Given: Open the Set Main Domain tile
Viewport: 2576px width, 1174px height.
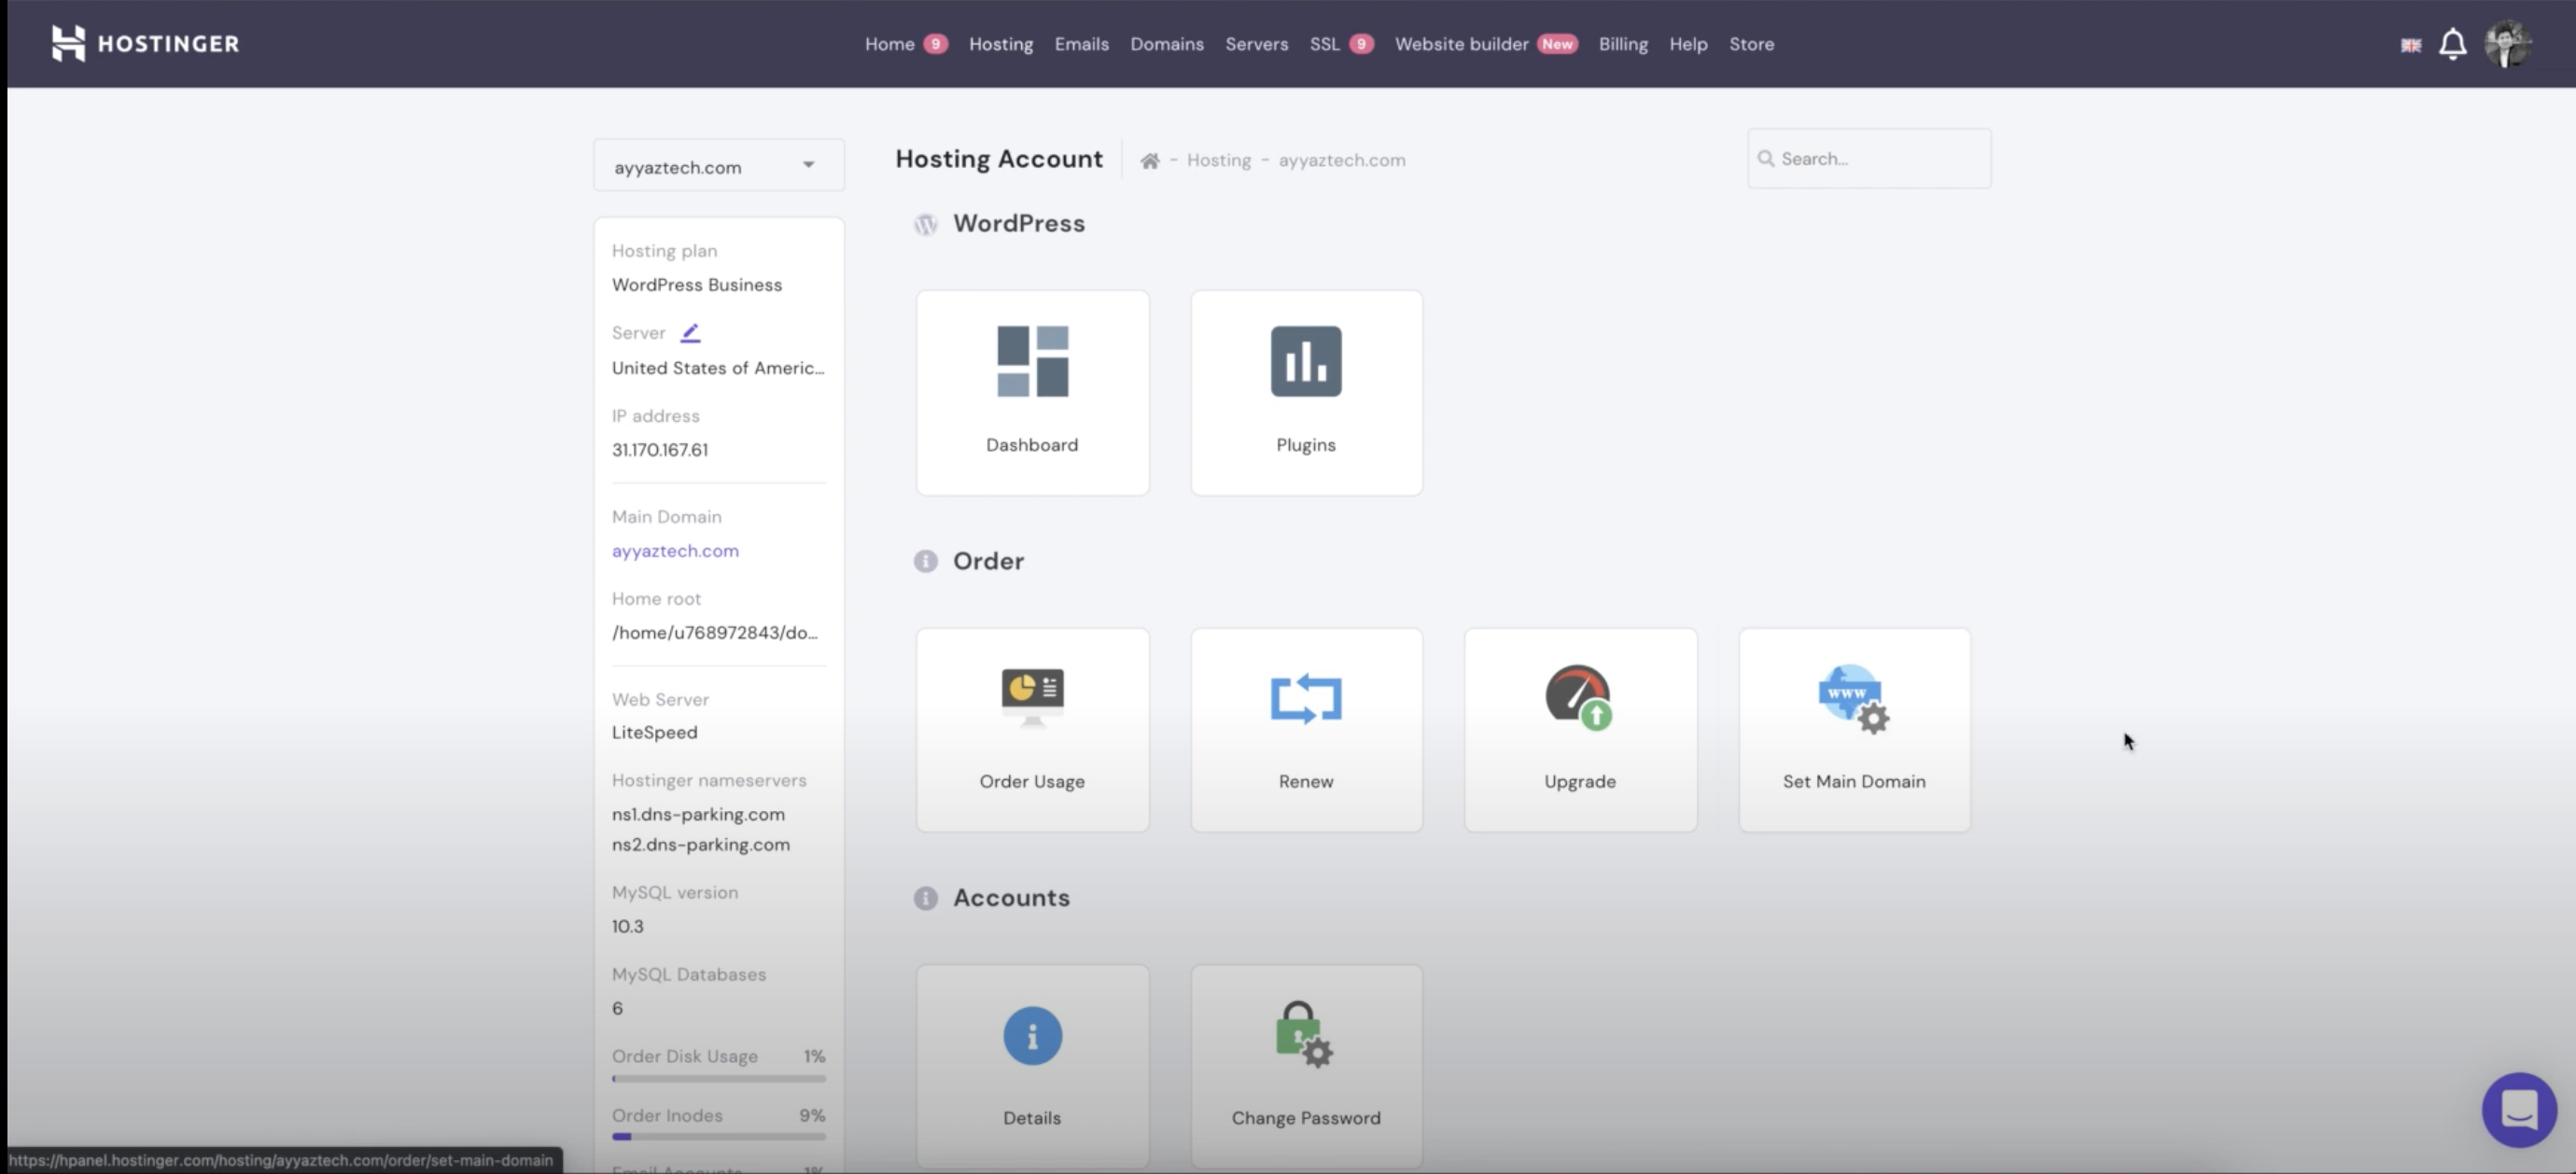Looking at the screenshot, I should pyautogui.click(x=1854, y=730).
